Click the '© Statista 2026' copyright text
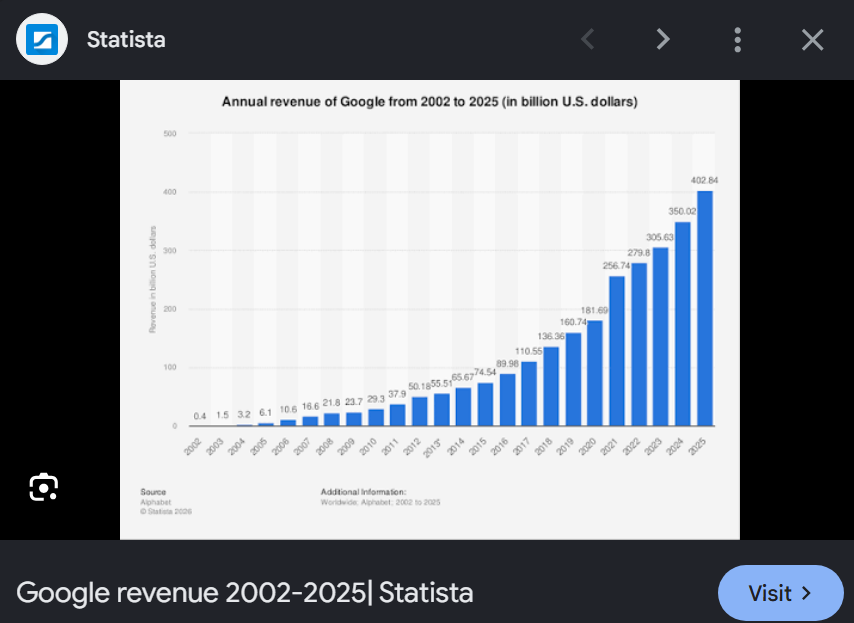Viewport: 854px width, 623px height. pos(166,511)
